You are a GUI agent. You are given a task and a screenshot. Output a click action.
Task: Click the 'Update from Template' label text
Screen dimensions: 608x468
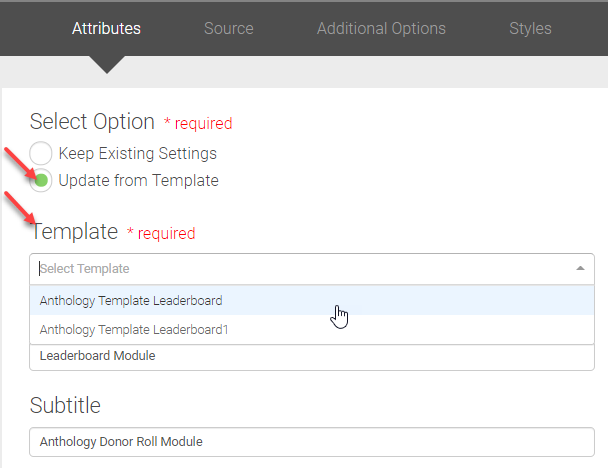coord(138,181)
